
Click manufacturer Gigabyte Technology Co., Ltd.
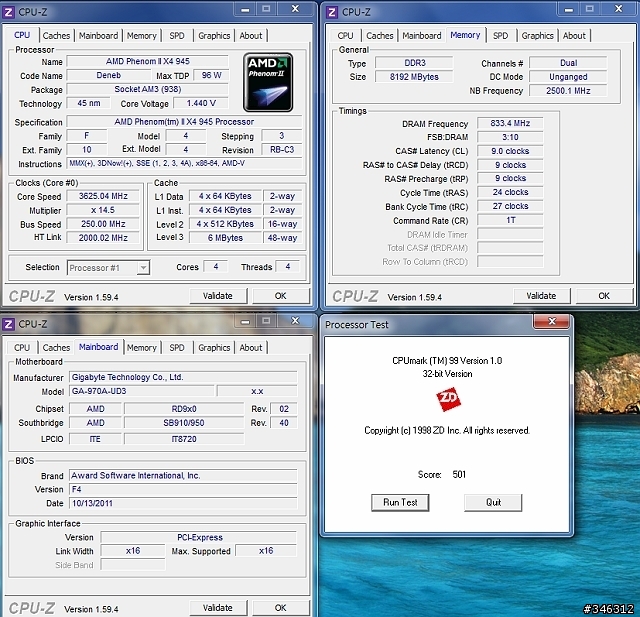click(x=183, y=377)
